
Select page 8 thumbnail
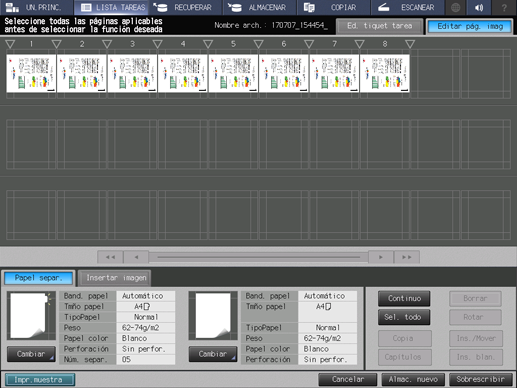click(x=385, y=73)
